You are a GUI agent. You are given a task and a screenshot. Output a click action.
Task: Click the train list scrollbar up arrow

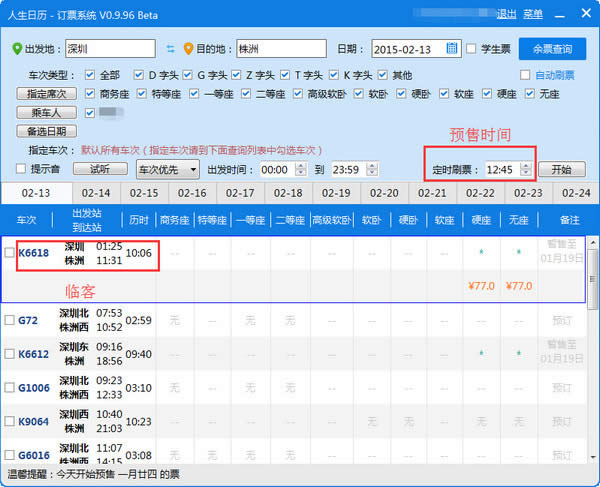click(x=593, y=242)
